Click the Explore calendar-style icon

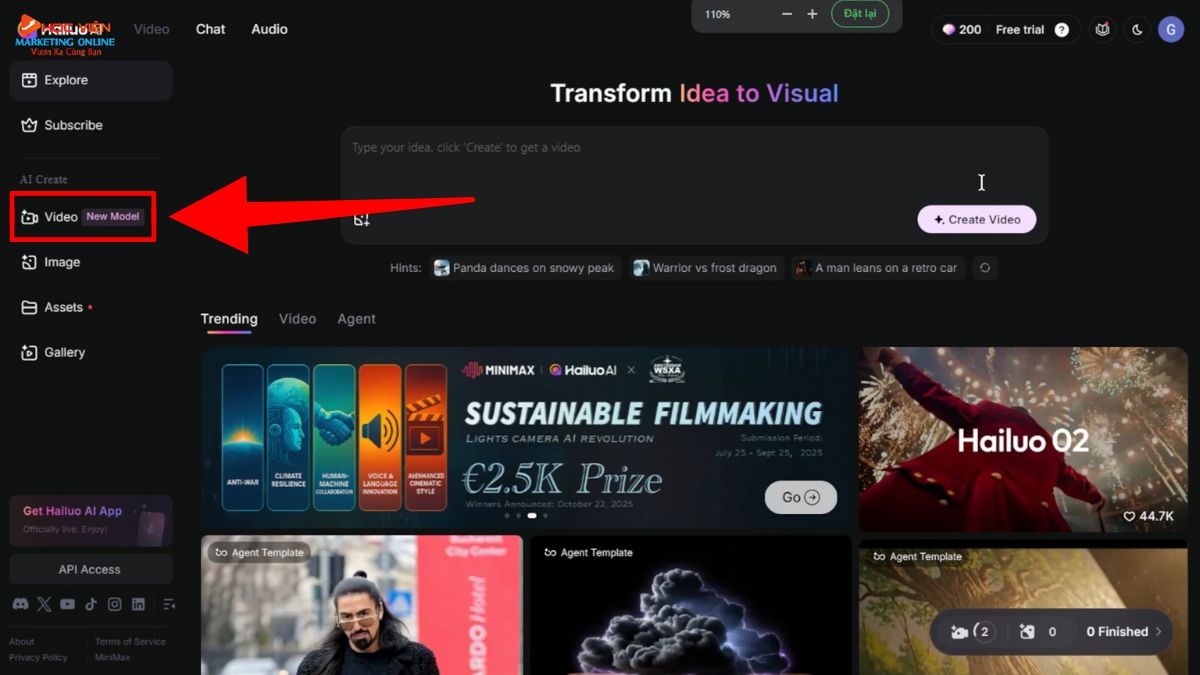[29, 80]
